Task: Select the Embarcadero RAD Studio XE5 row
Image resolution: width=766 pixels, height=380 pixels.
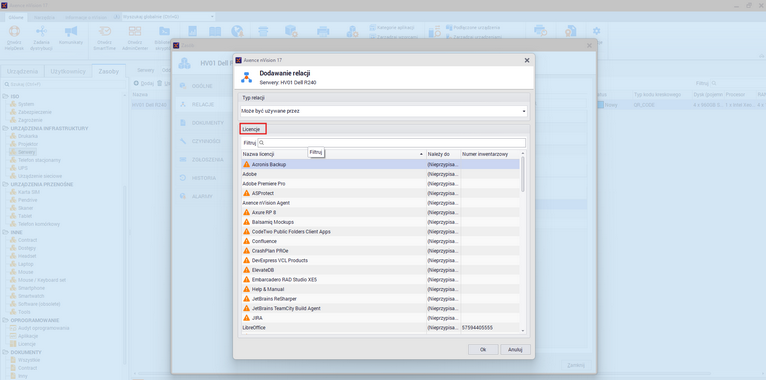Action: [381, 279]
